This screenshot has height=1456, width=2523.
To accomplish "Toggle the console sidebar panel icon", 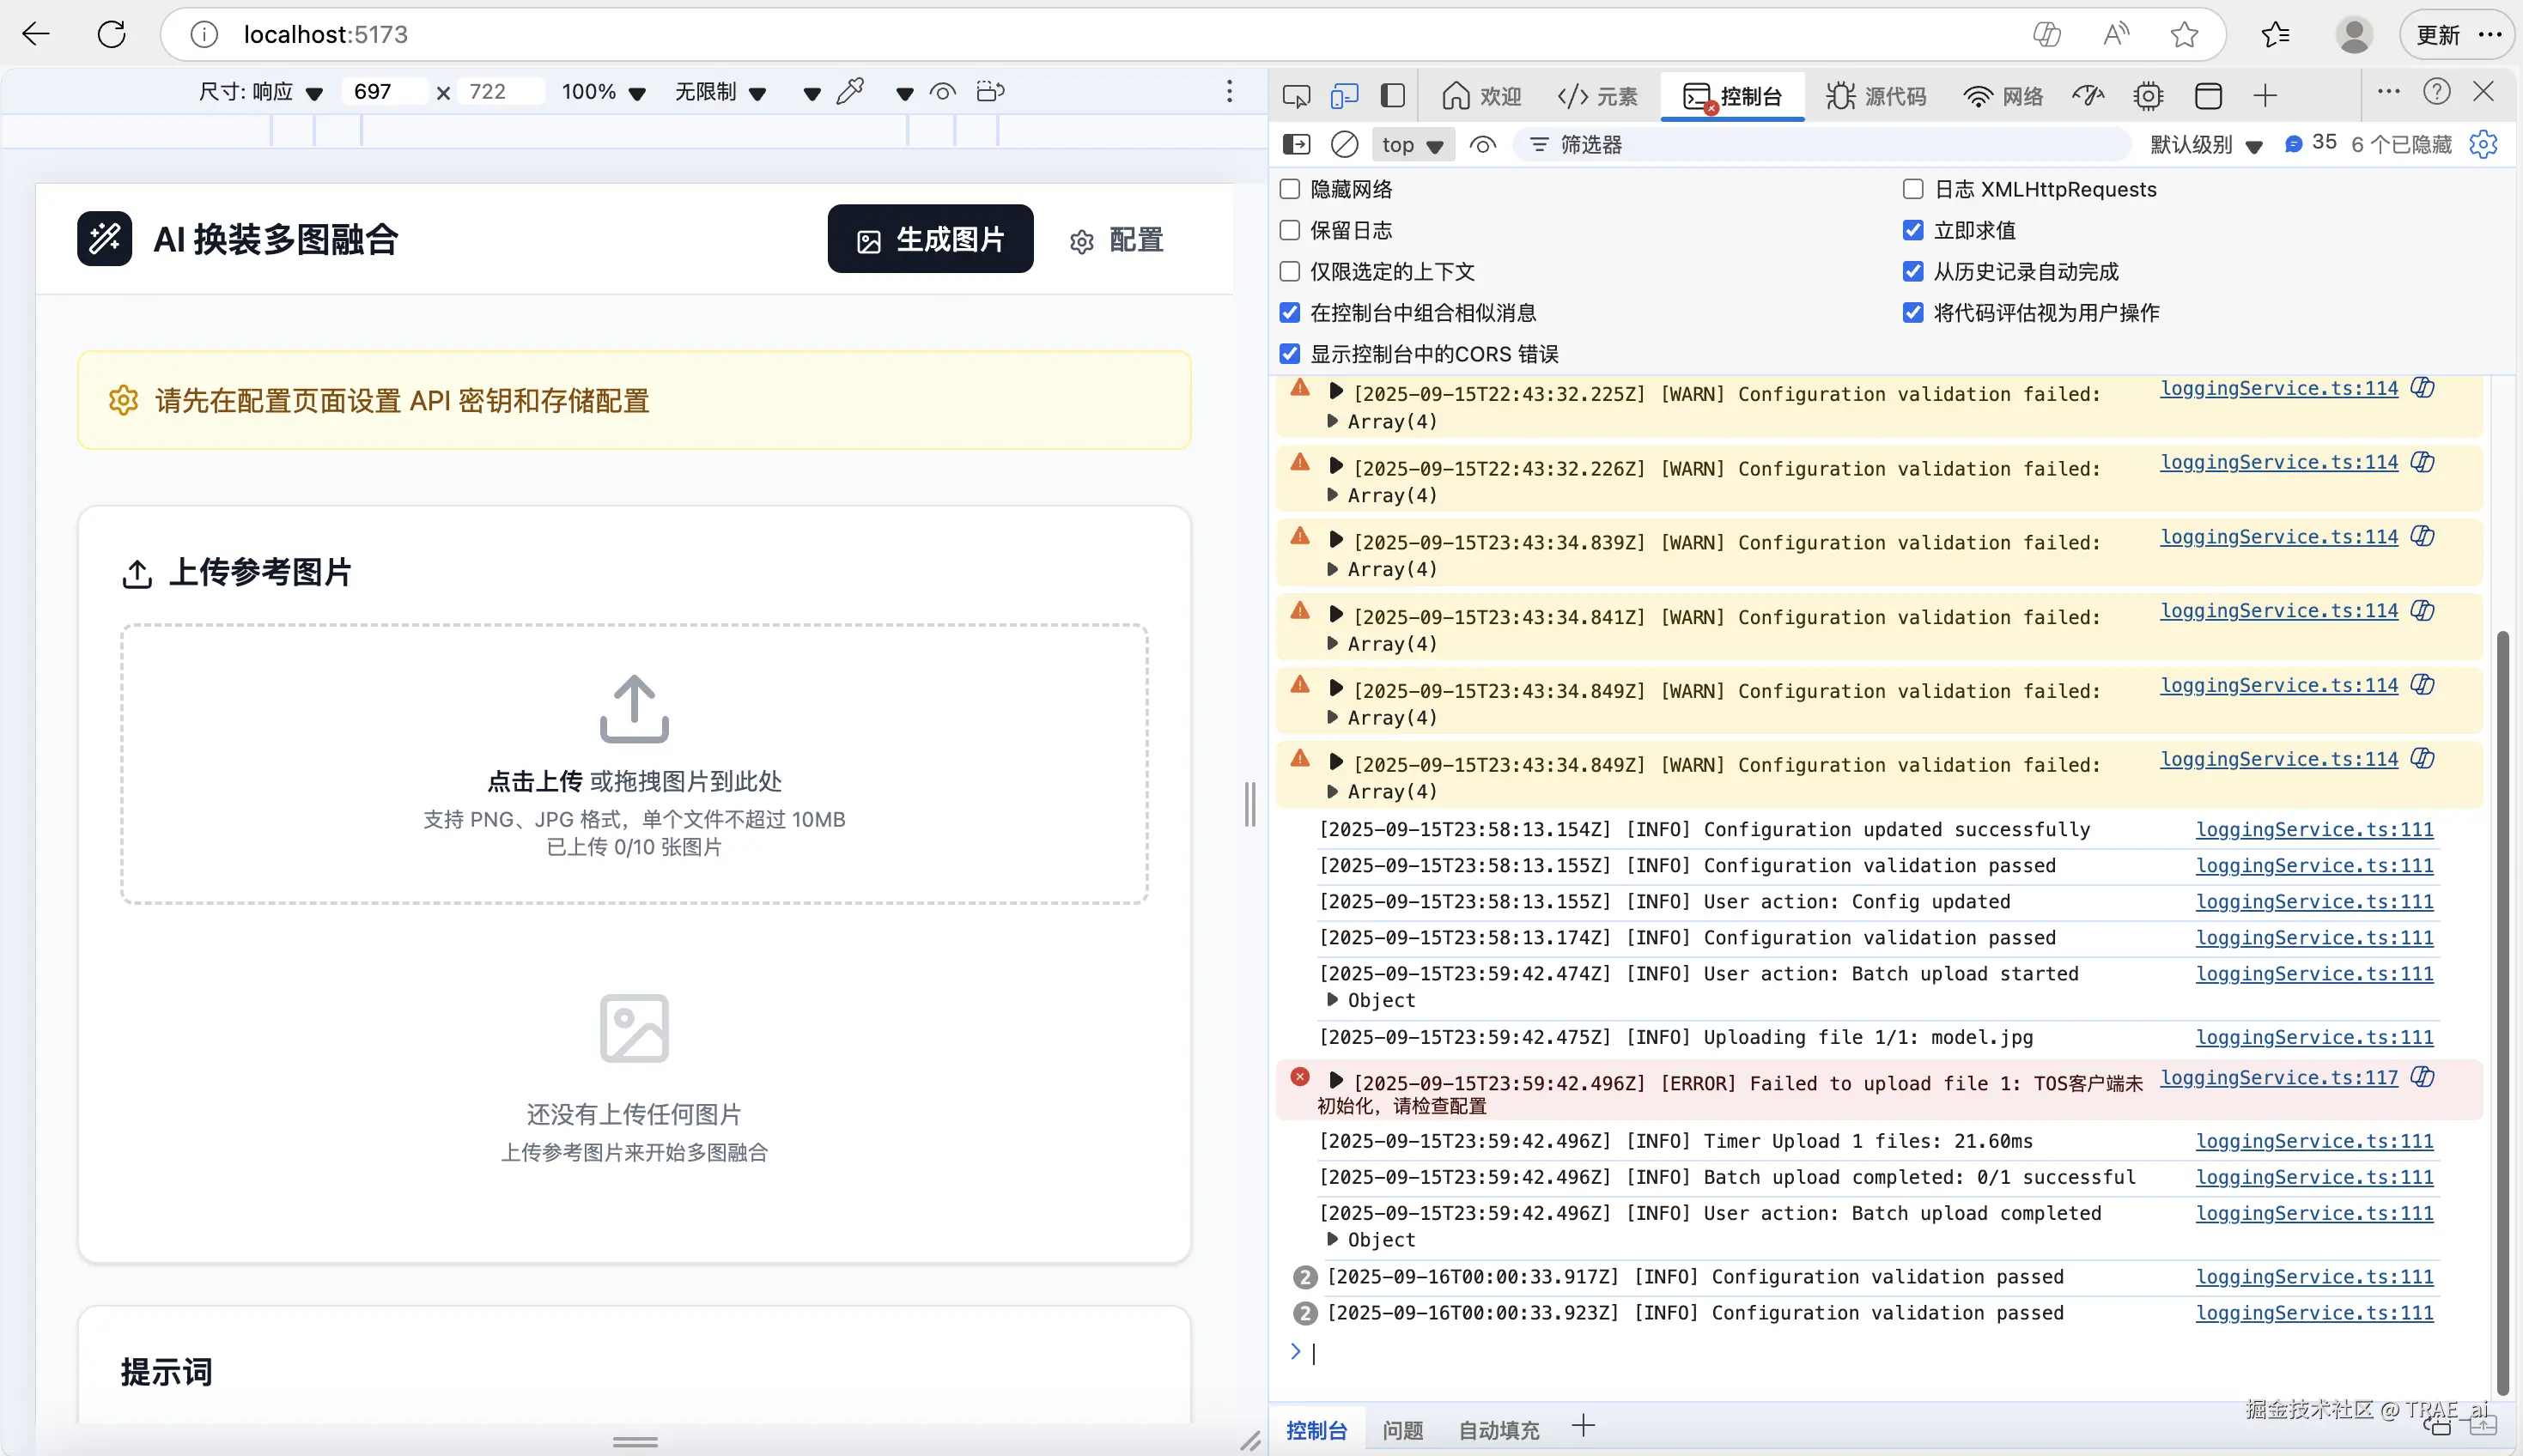I will [1296, 144].
